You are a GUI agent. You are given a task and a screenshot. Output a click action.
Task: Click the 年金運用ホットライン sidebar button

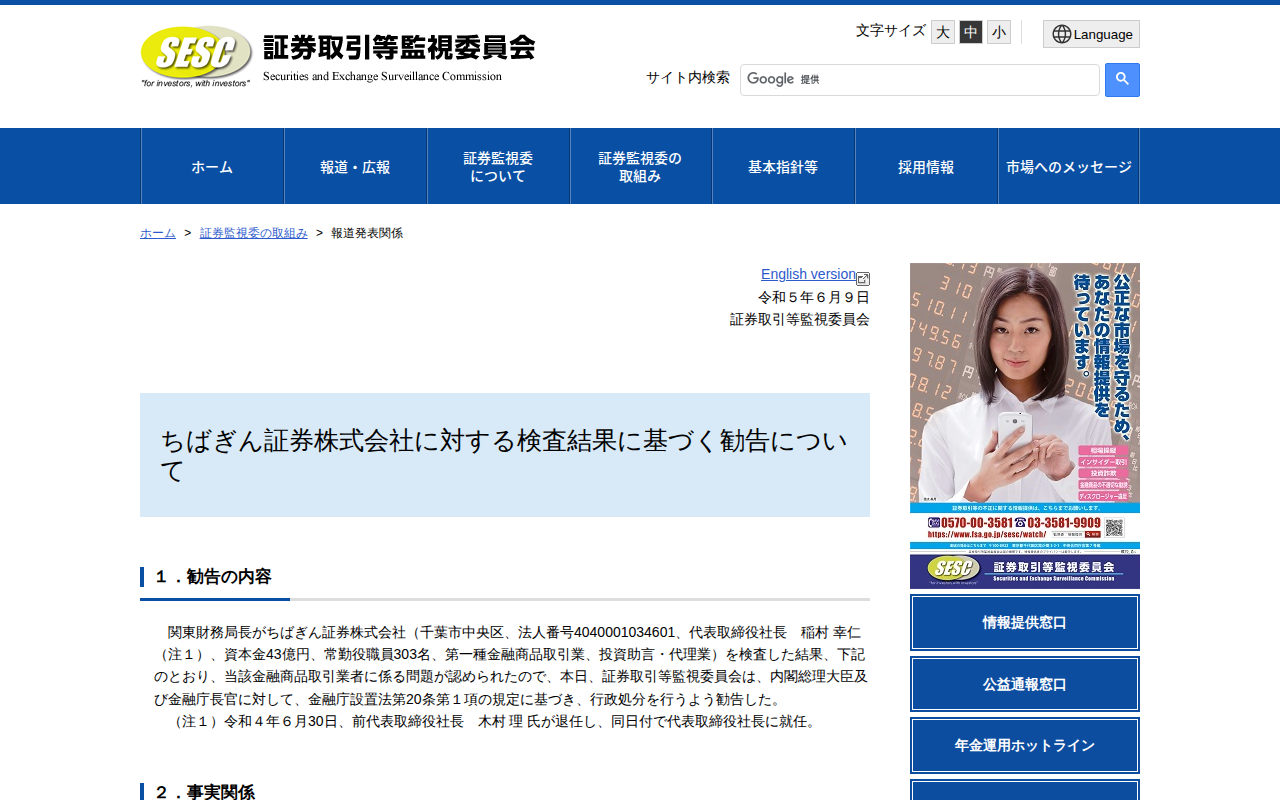[x=1025, y=745]
